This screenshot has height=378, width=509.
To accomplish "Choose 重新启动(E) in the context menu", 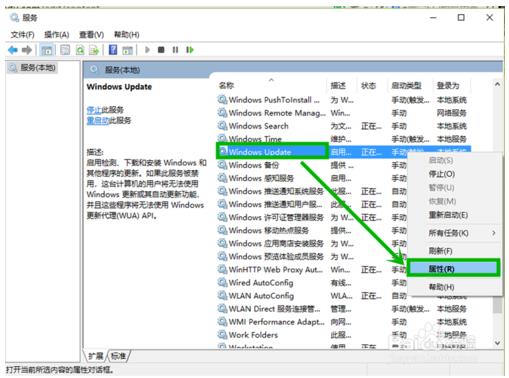I will point(448,215).
